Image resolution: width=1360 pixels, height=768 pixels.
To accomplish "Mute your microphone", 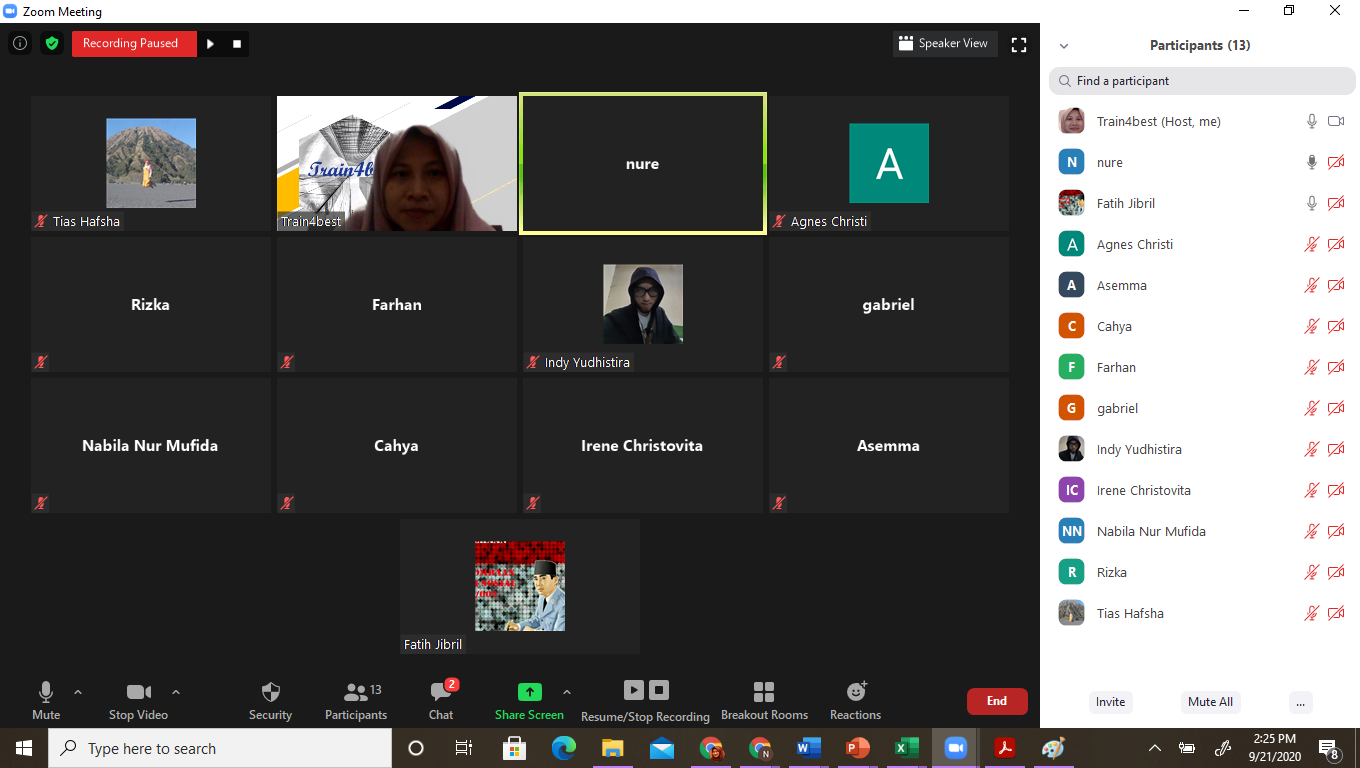I will (46, 700).
